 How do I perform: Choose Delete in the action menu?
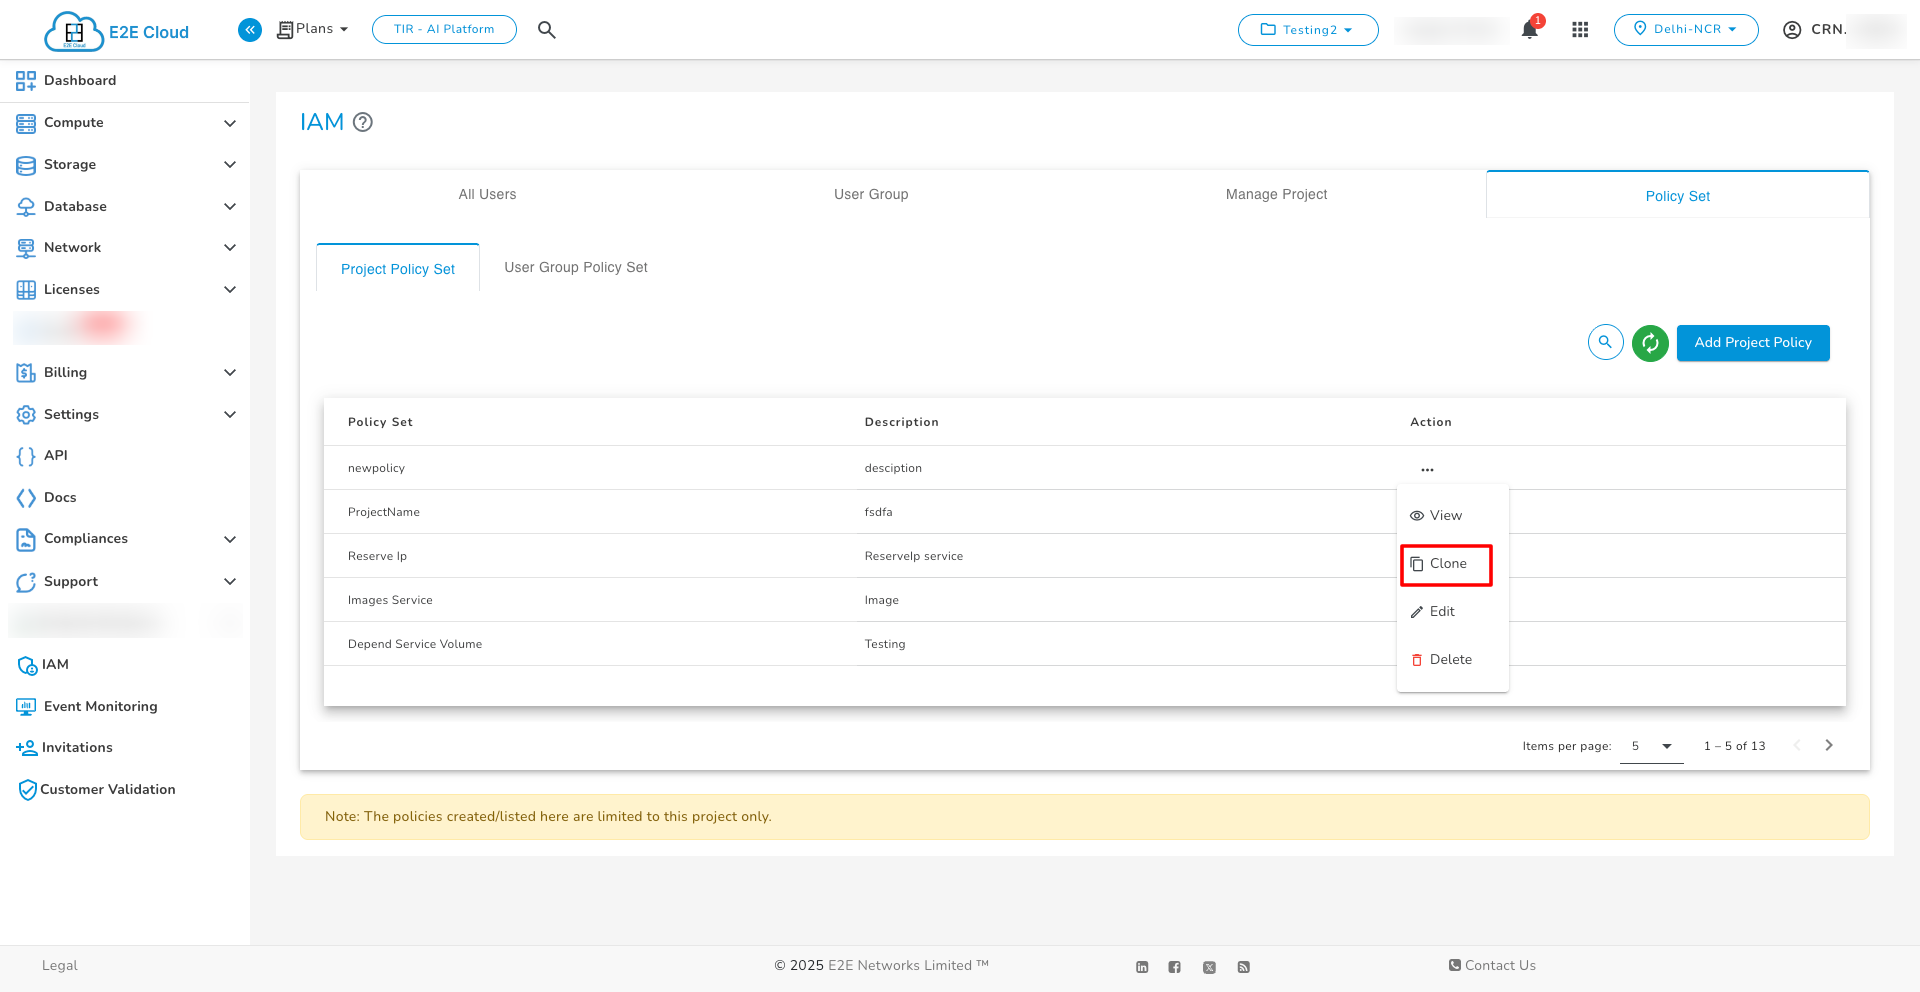(x=1449, y=660)
